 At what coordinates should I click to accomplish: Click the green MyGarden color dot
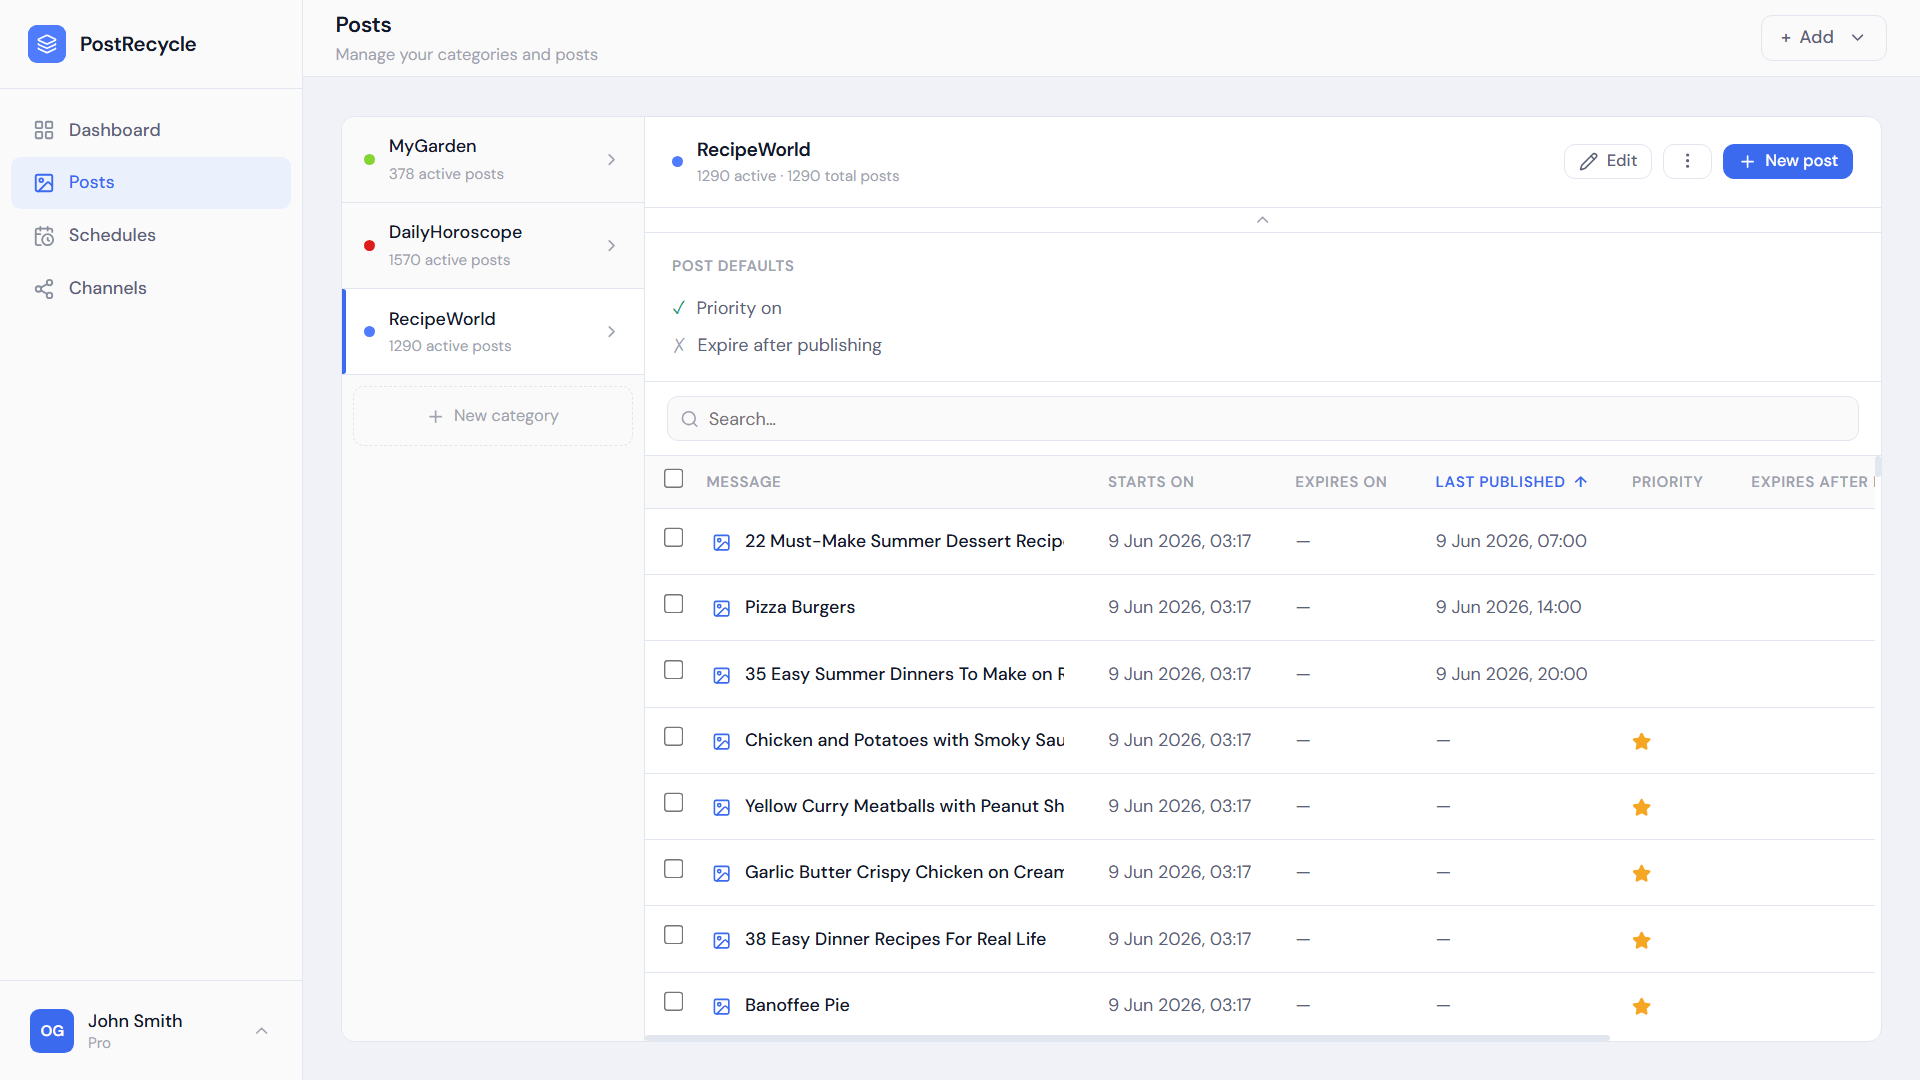pos(369,160)
